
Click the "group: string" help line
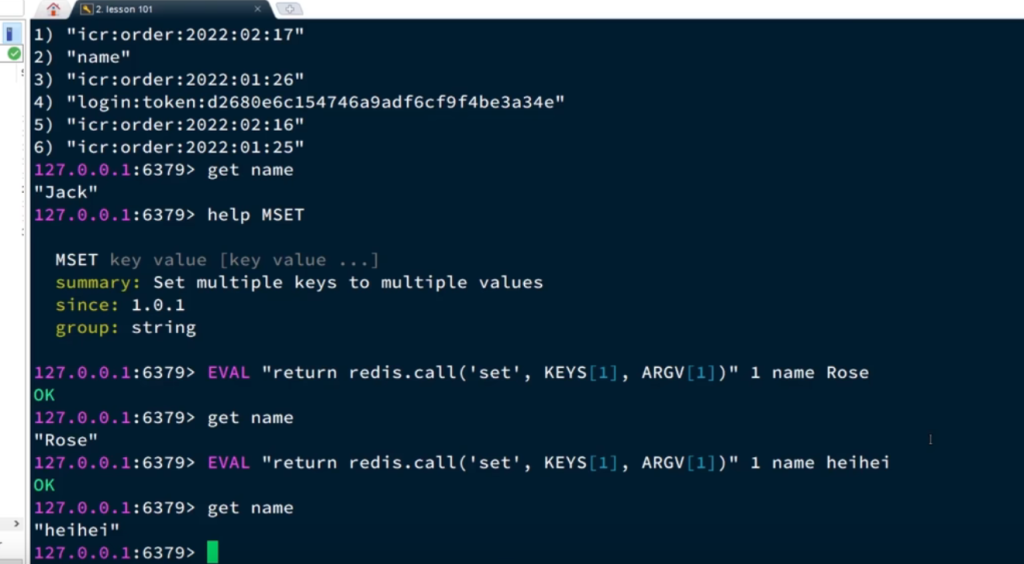click(126, 328)
